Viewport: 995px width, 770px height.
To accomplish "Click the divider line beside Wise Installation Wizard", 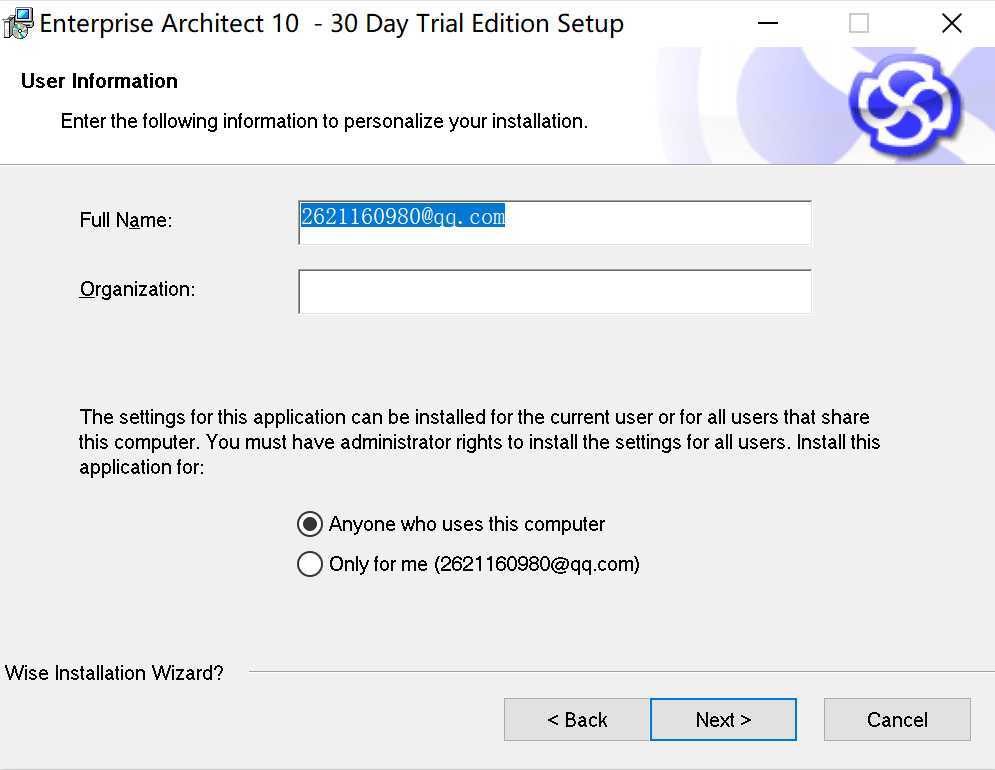I will (x=622, y=672).
